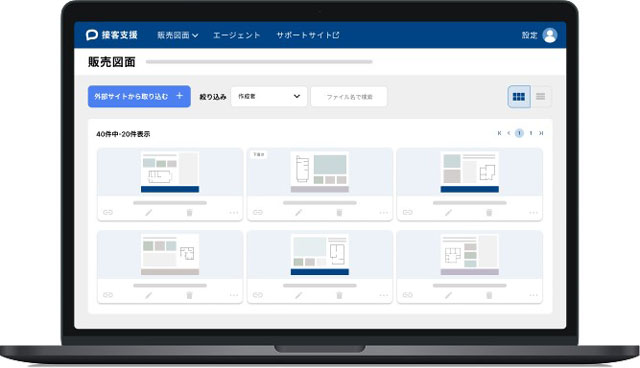Click the 外部サイトから取り込む button
Viewport: 640px width, 368px height.
(x=139, y=97)
